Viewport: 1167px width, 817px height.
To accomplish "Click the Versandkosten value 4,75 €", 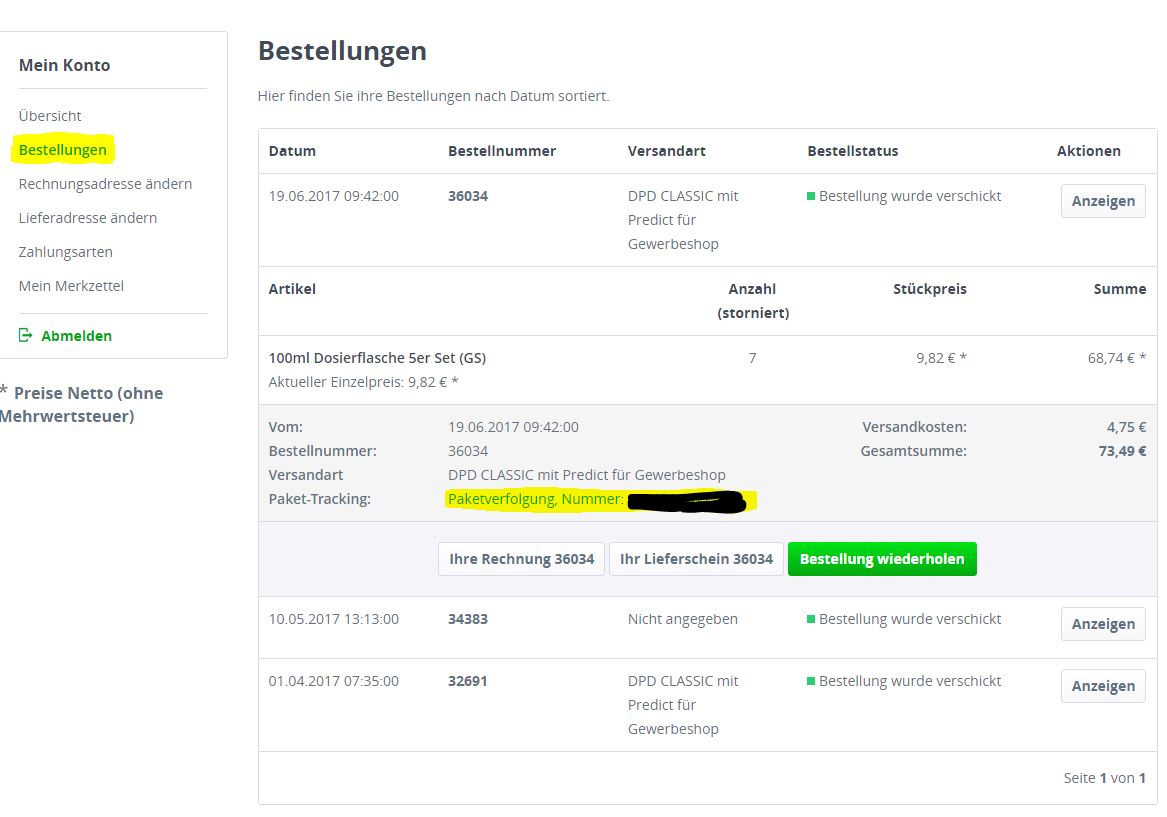I will click(1126, 427).
